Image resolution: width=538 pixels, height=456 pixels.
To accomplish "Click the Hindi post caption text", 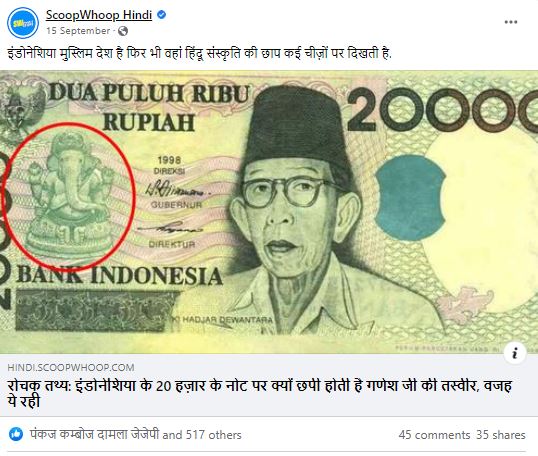I will tap(199, 54).
